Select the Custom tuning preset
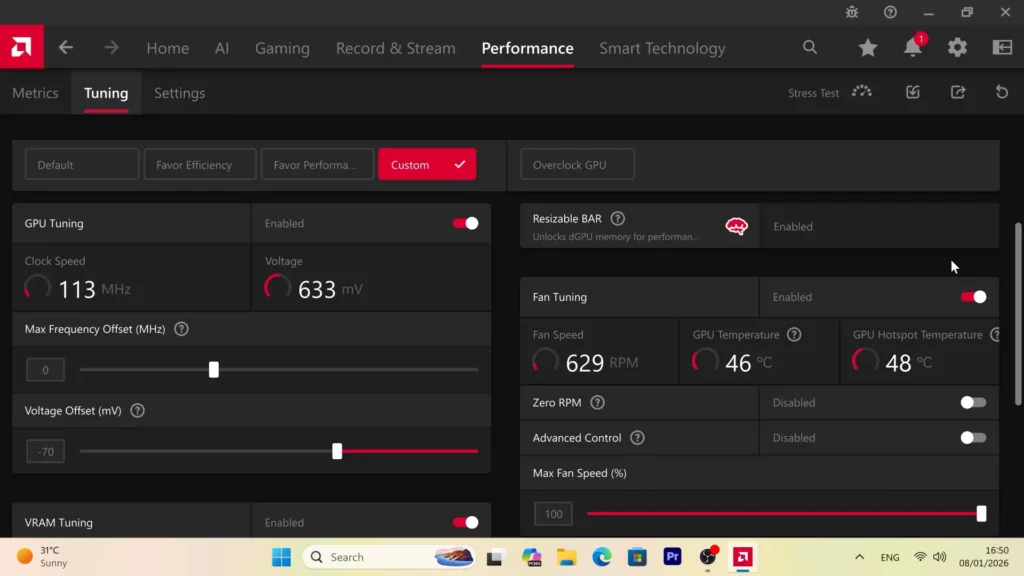This screenshot has width=1024, height=576. click(427, 165)
